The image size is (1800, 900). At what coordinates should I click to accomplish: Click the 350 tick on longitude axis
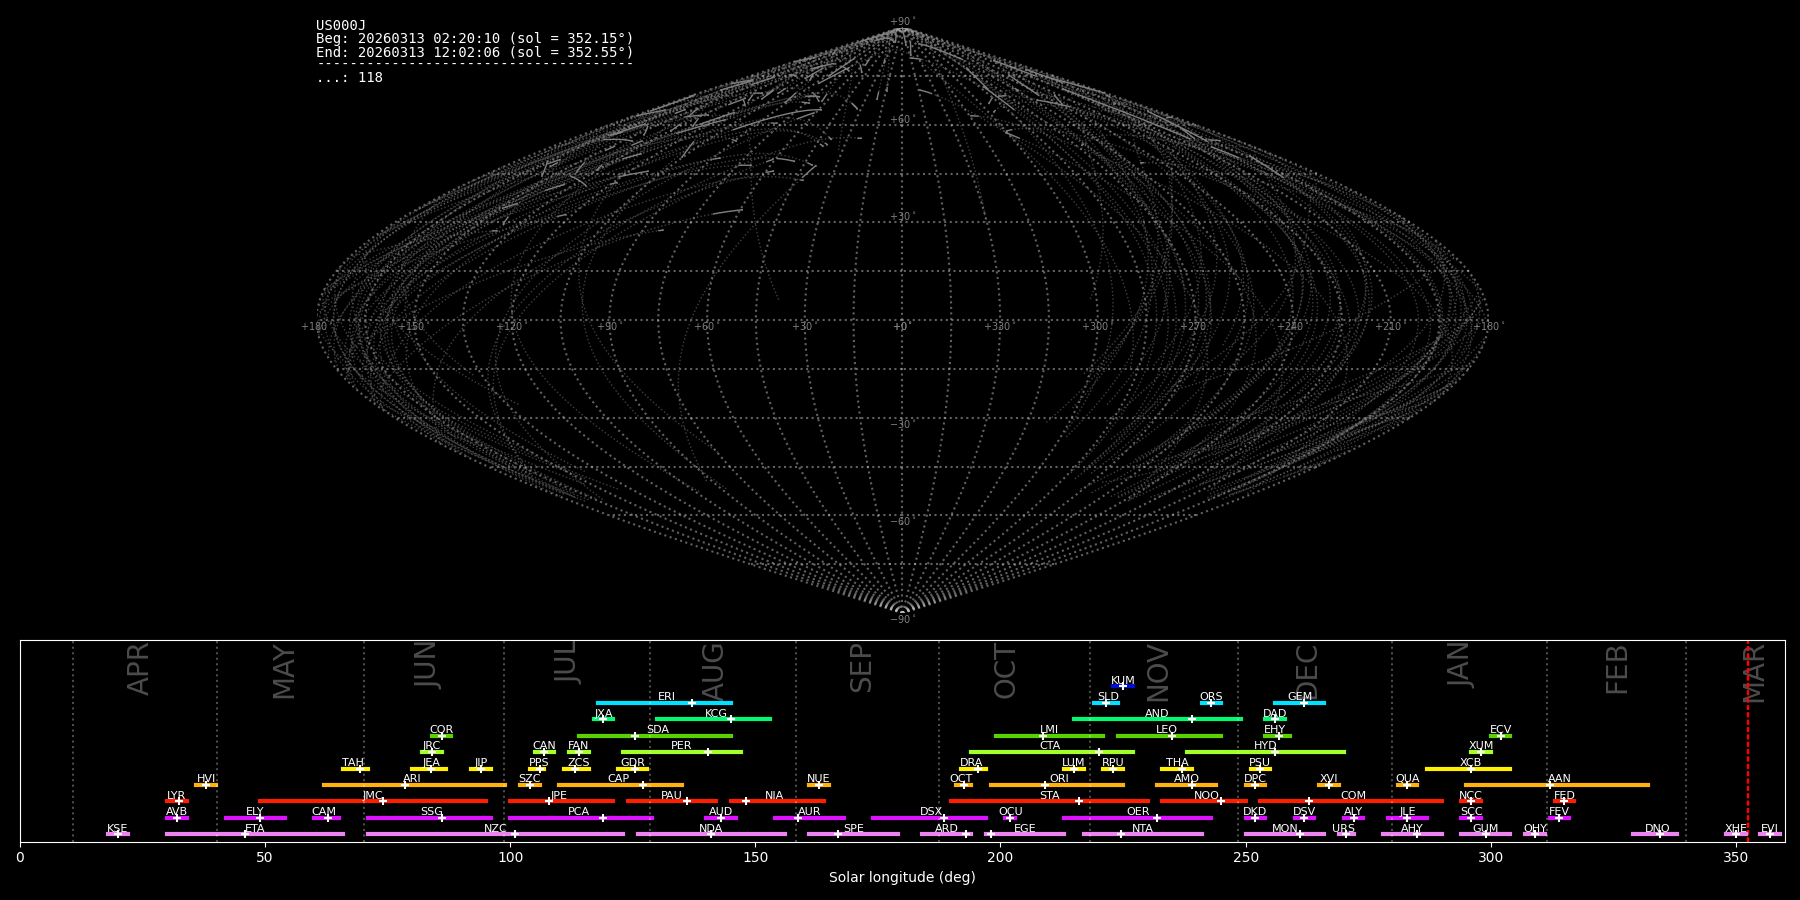tap(1735, 857)
